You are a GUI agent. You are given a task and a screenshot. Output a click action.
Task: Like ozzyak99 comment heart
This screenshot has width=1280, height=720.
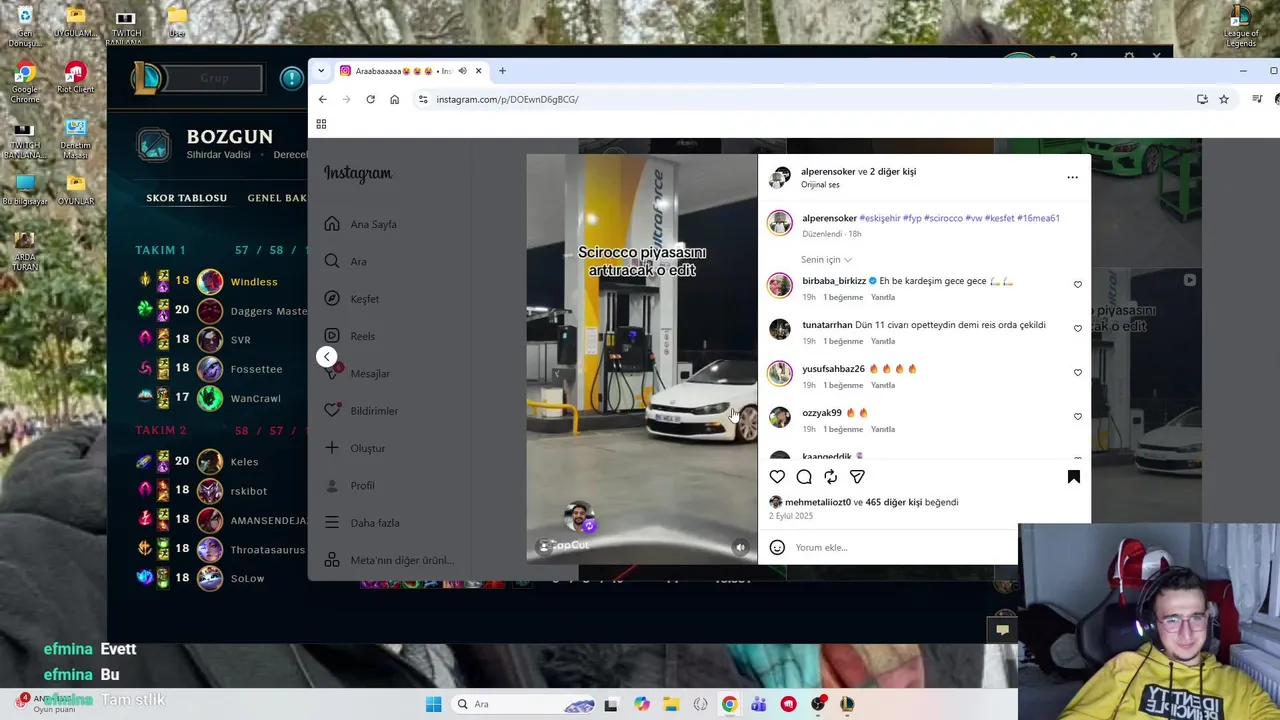[x=1078, y=416]
